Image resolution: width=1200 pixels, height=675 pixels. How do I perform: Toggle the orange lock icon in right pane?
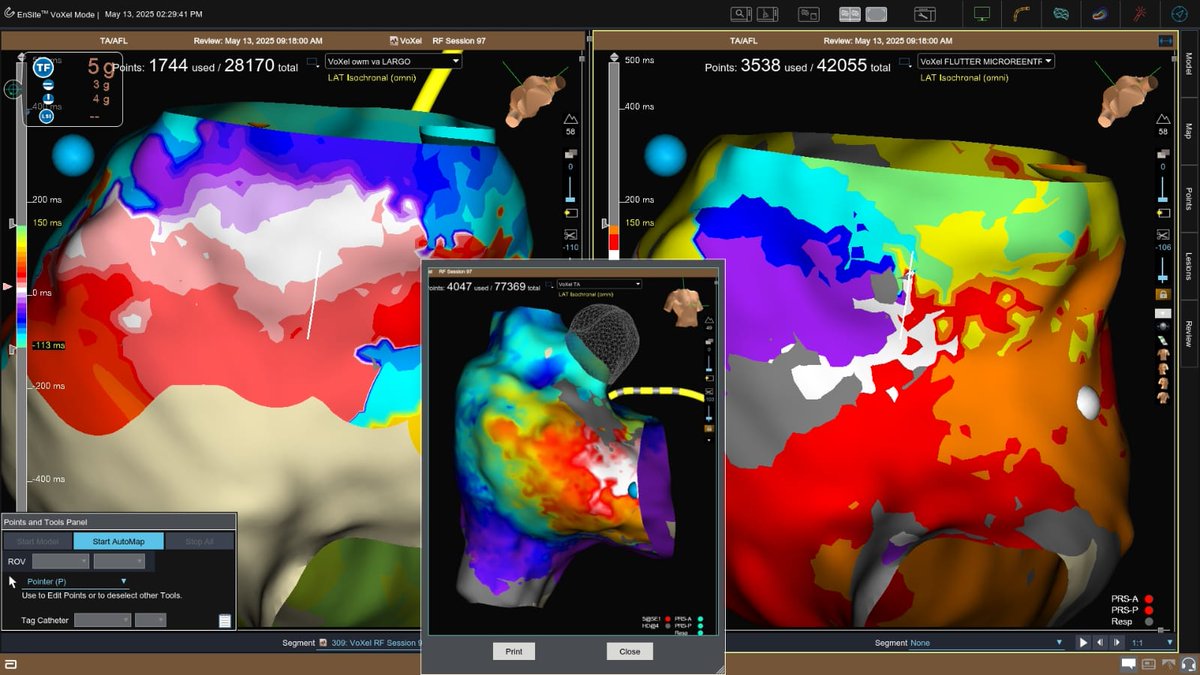tap(1163, 294)
